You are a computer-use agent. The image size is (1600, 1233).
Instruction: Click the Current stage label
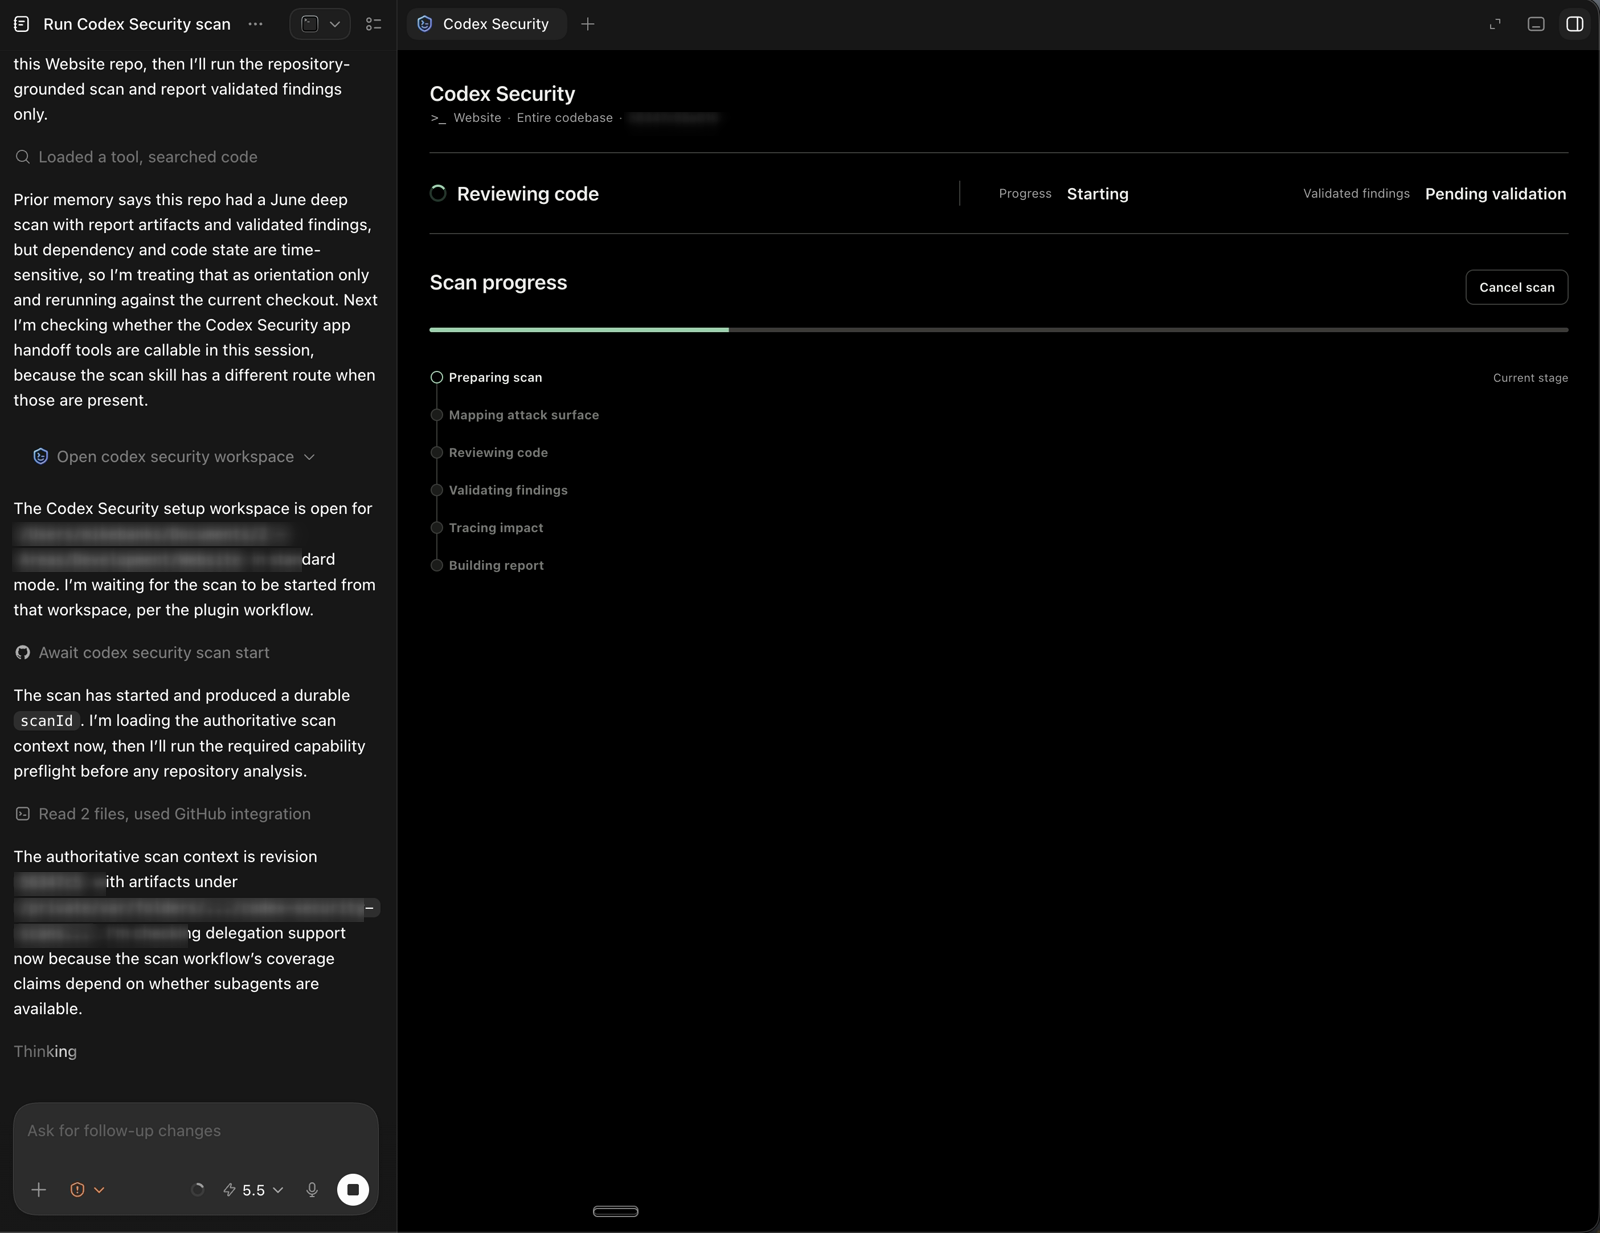(x=1530, y=378)
